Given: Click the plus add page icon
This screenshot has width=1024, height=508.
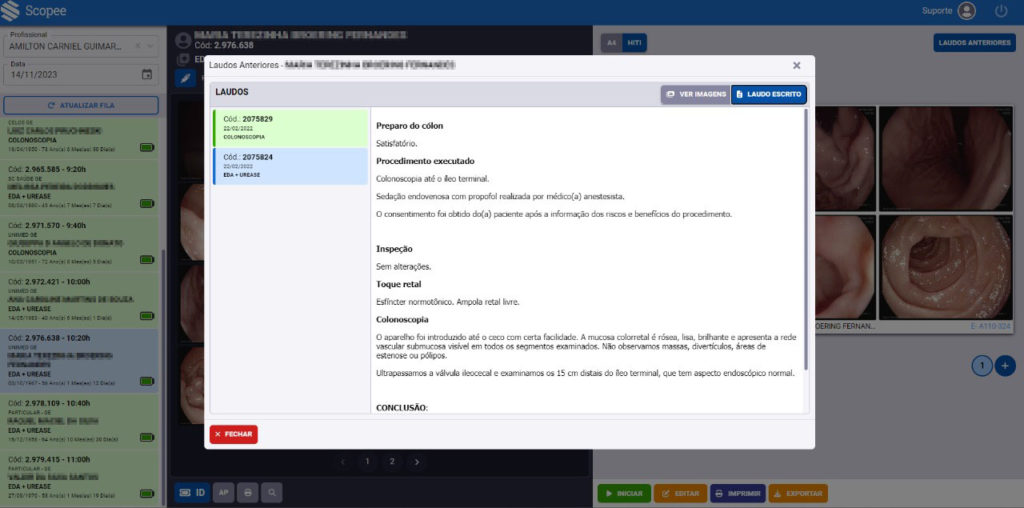Looking at the screenshot, I should 1005,366.
